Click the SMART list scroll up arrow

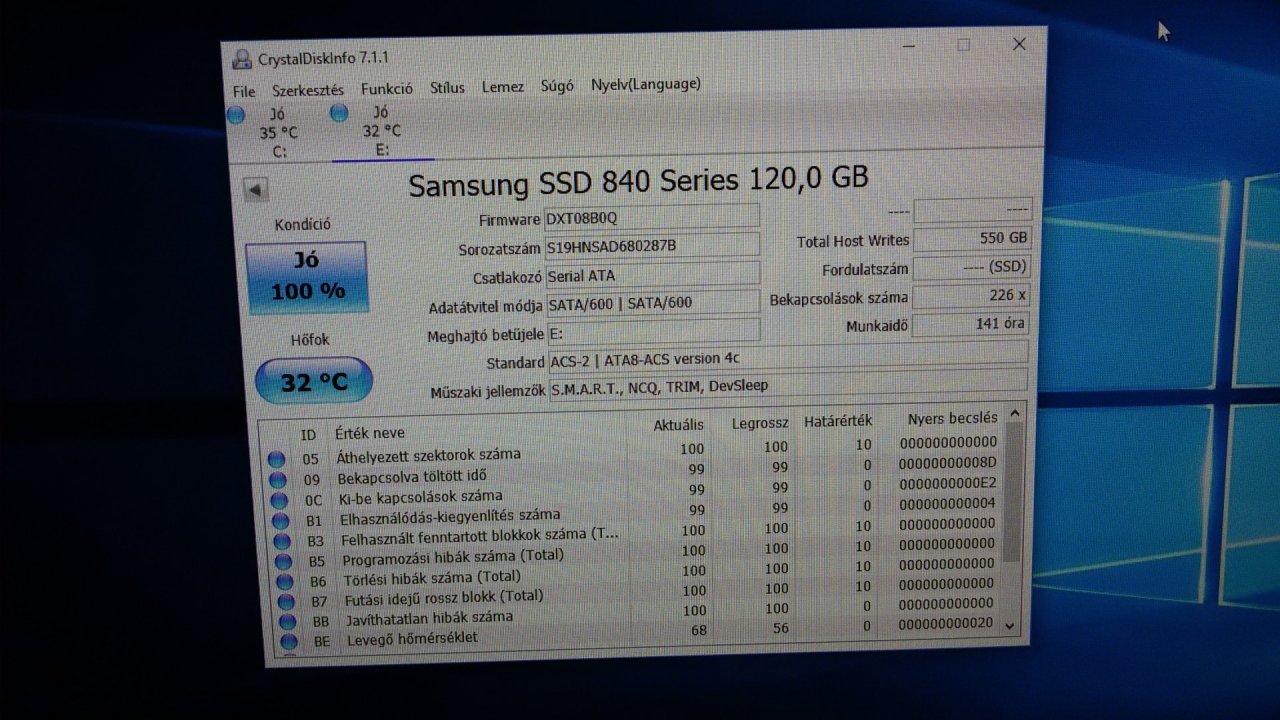pos(1014,413)
